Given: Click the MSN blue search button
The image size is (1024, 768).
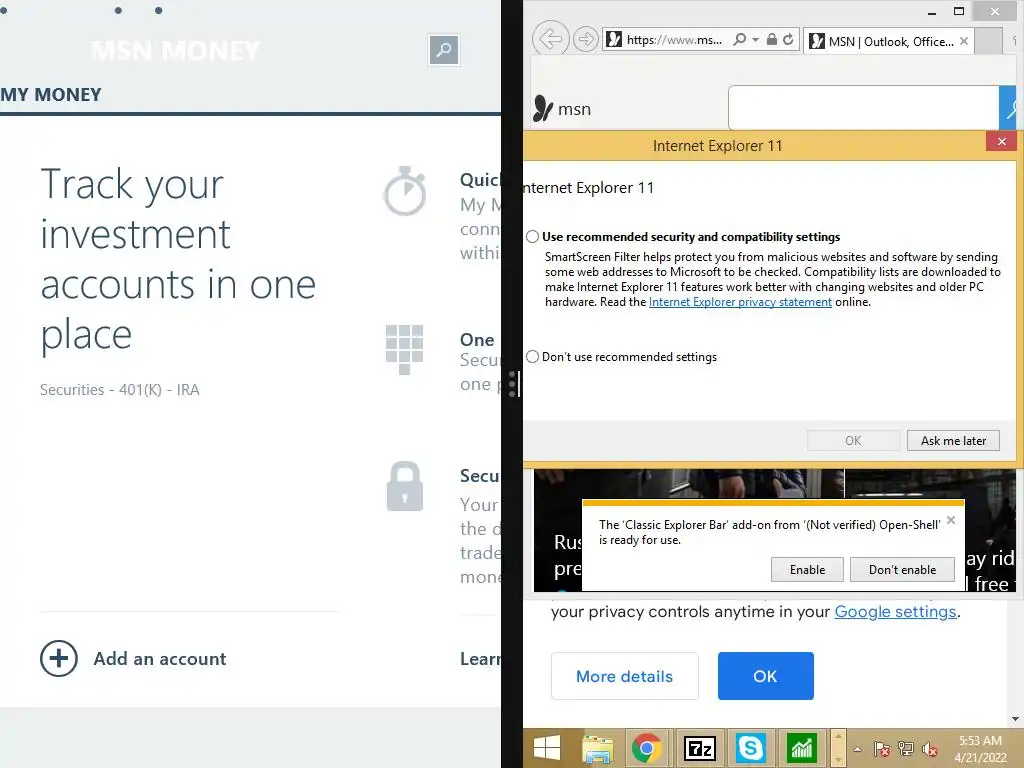Looking at the screenshot, I should pyautogui.click(x=1010, y=108).
